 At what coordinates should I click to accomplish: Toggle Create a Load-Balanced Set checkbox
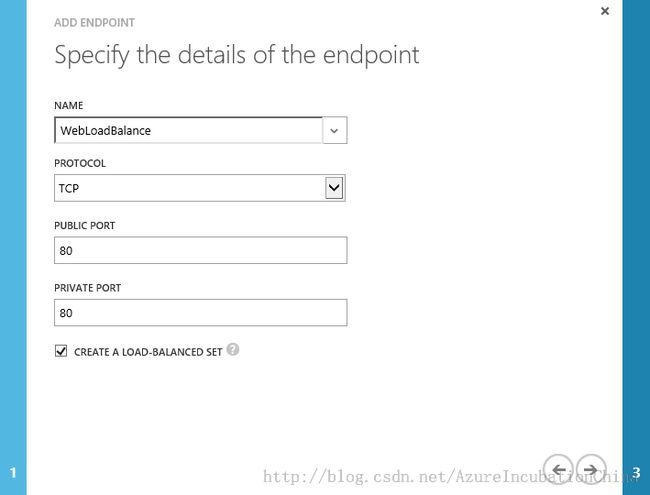point(61,351)
